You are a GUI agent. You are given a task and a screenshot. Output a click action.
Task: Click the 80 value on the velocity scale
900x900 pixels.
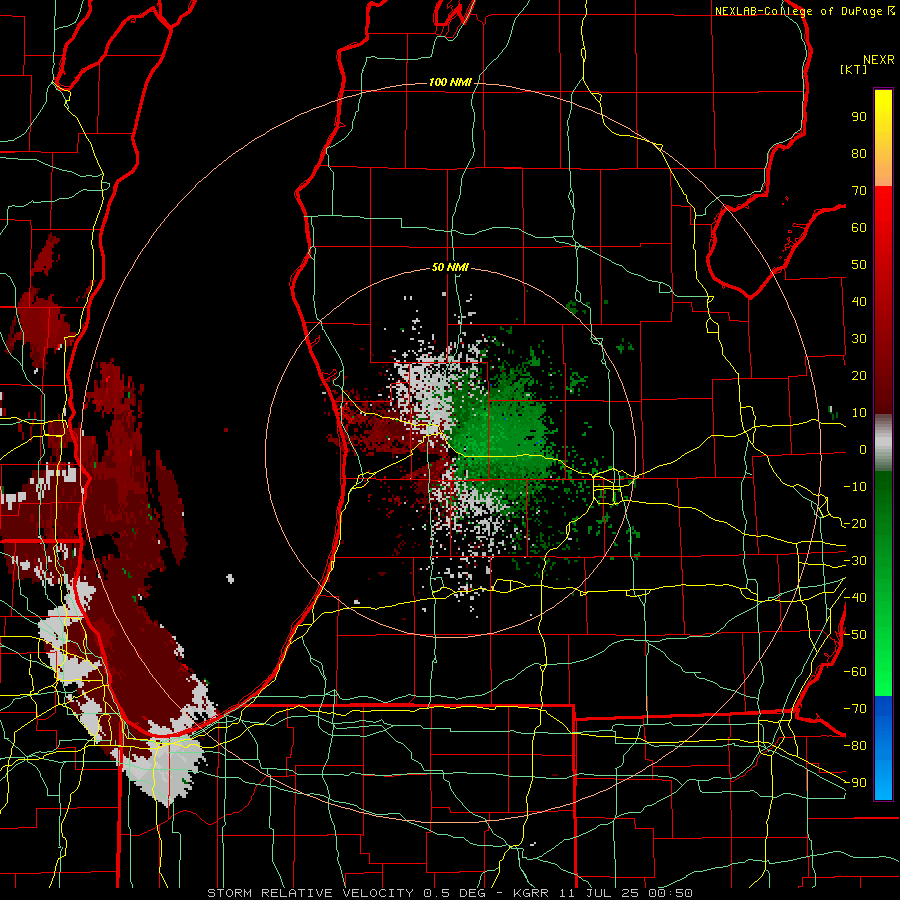(859, 154)
